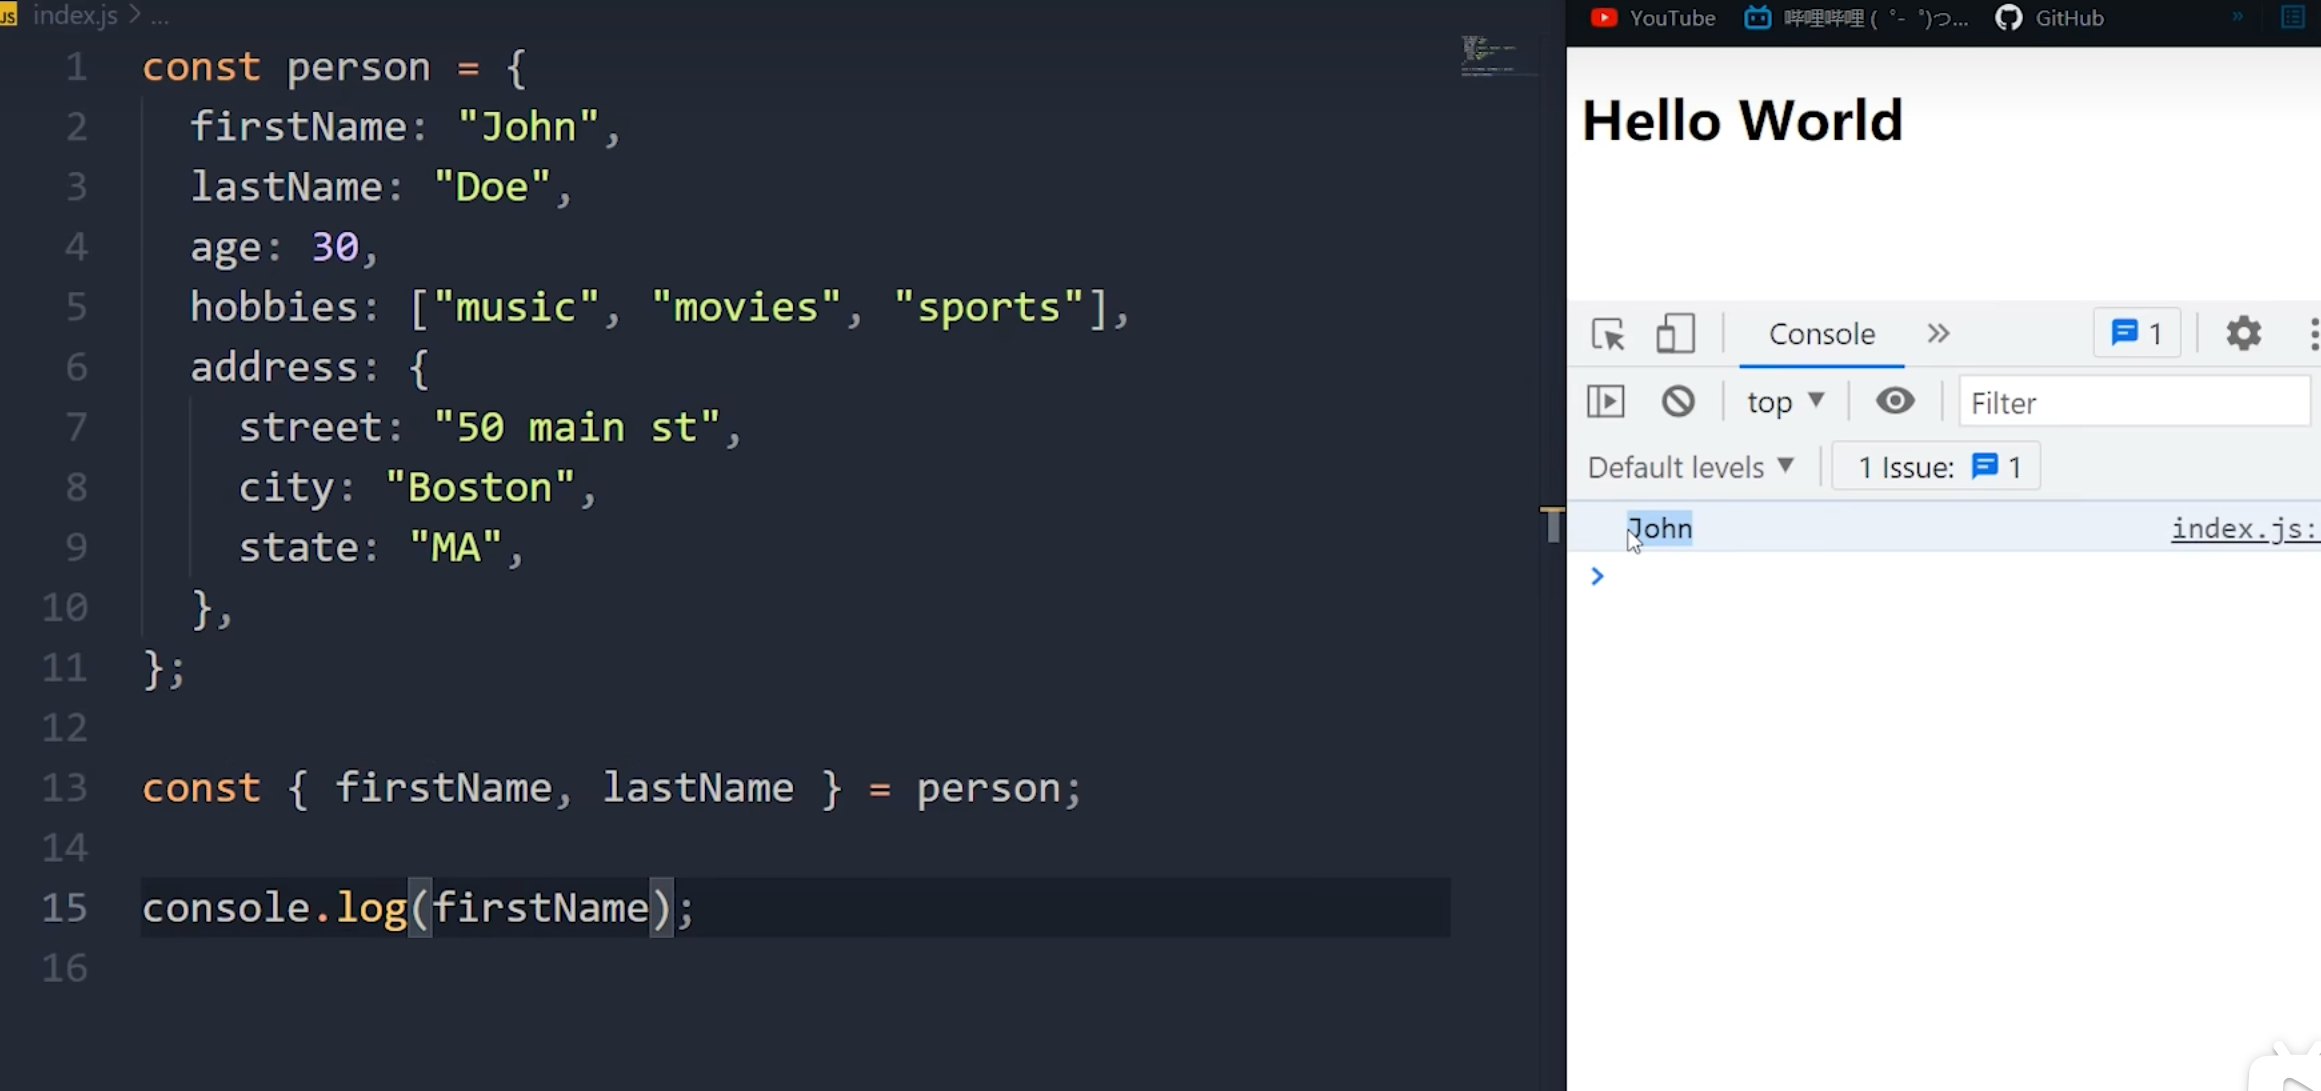The height and width of the screenshot is (1091, 2321).
Task: Click the breadcrumb ellipsis after index.js
Action: point(160,18)
